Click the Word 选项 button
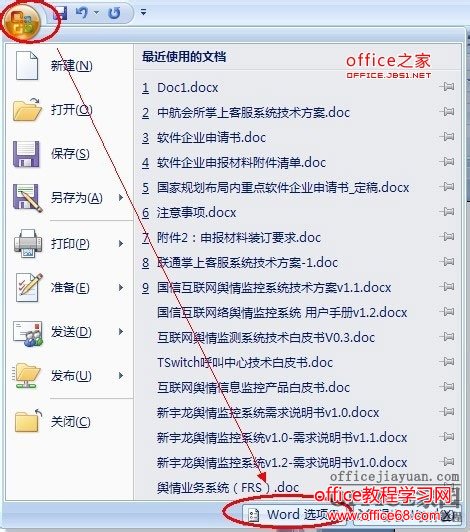Screen dimensions: 470x532 pos(295,514)
